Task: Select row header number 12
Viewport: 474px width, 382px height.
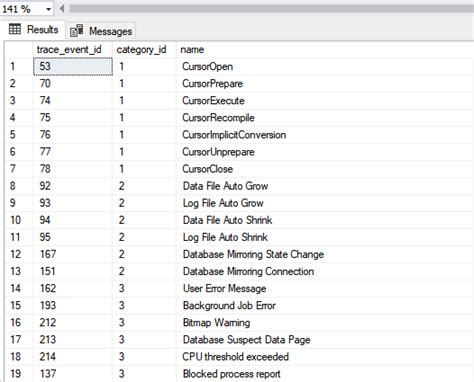Action: pos(19,254)
